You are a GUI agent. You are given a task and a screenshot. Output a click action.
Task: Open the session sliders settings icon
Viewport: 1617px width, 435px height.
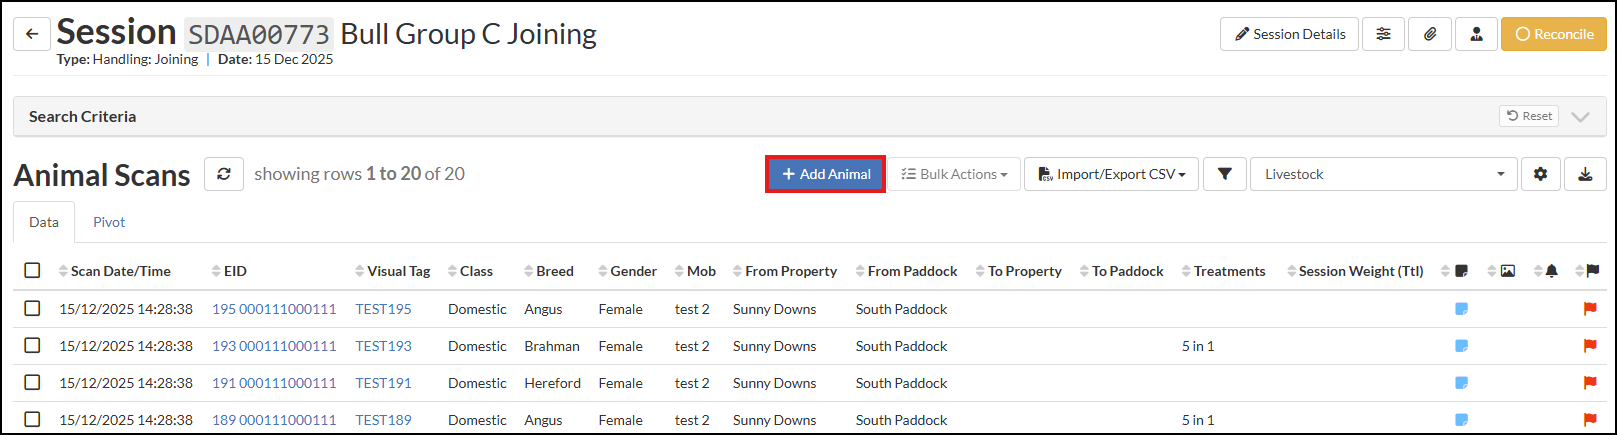[1383, 34]
